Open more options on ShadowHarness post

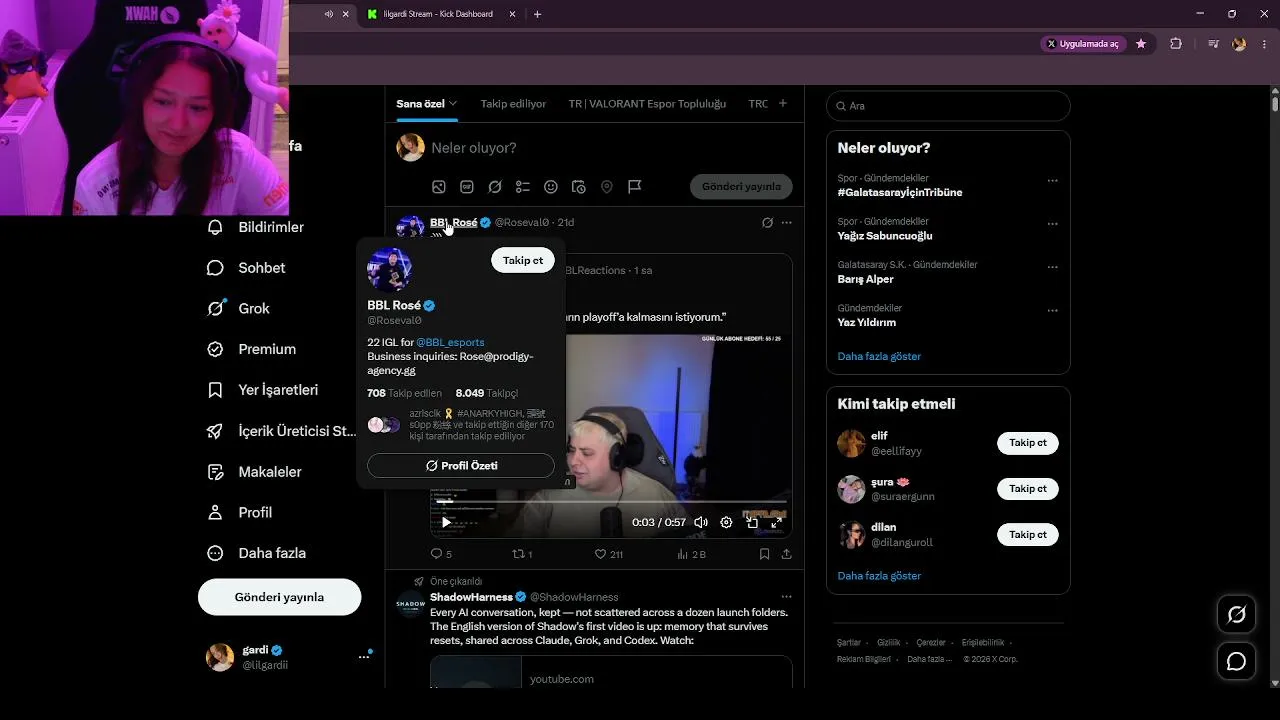[x=786, y=597]
